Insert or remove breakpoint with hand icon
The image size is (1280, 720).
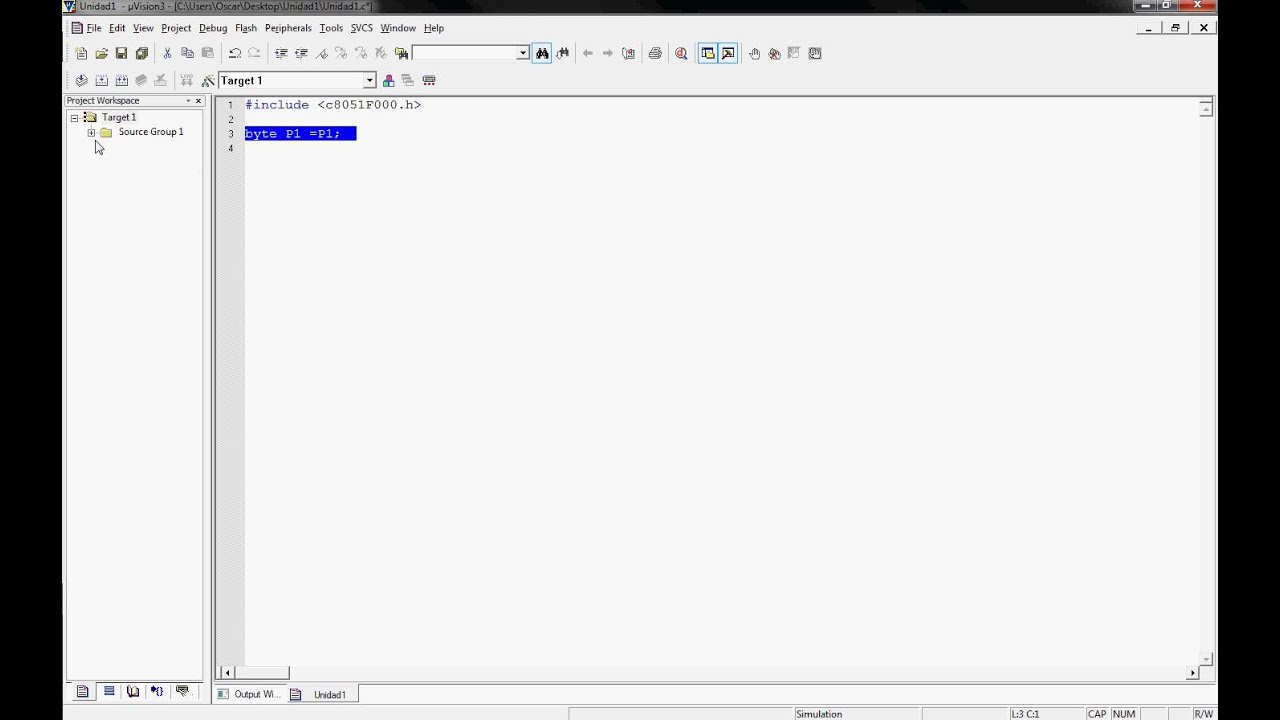[754, 53]
